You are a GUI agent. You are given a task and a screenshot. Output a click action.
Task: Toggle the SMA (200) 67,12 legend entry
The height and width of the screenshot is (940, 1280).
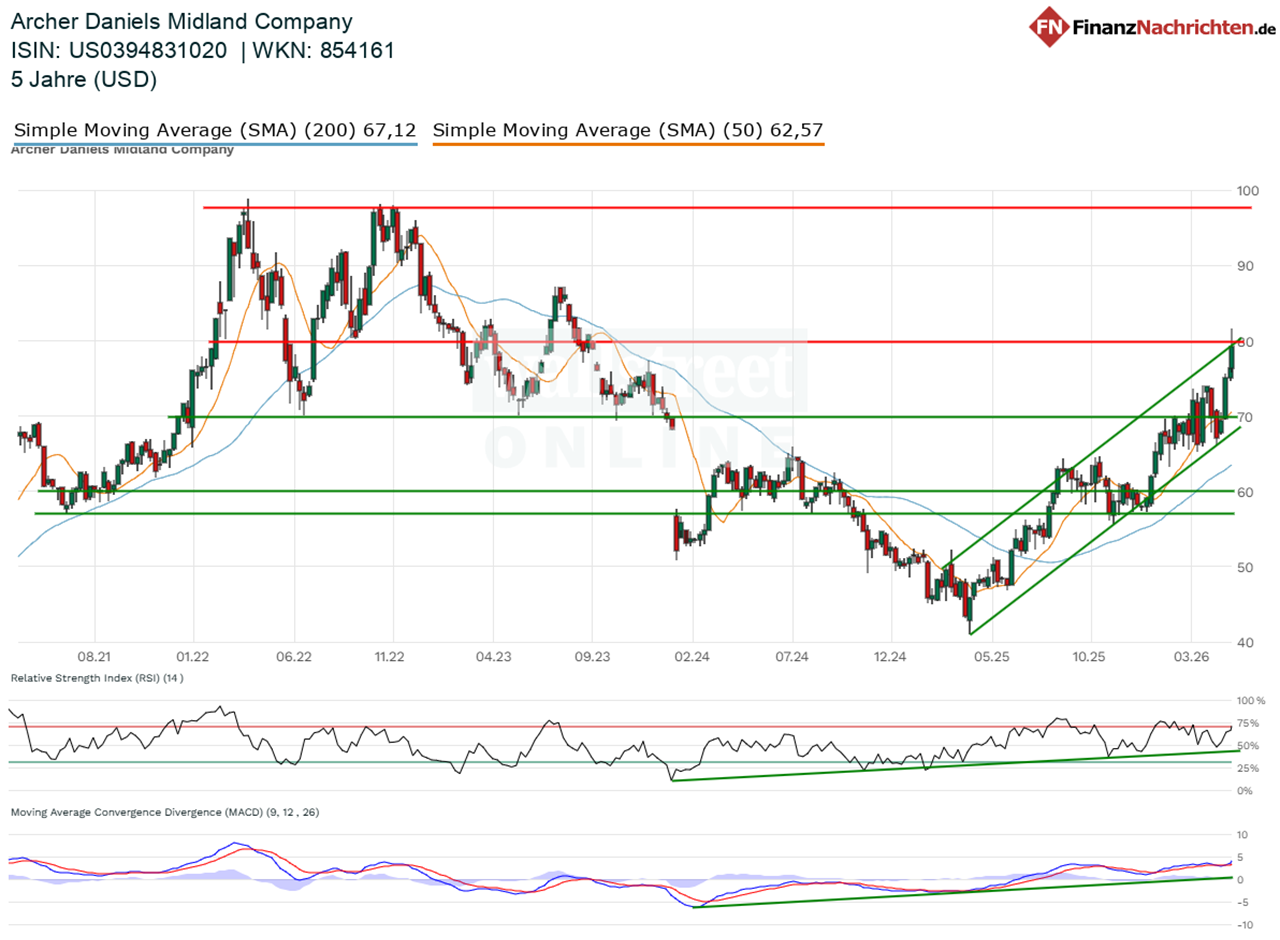point(215,130)
